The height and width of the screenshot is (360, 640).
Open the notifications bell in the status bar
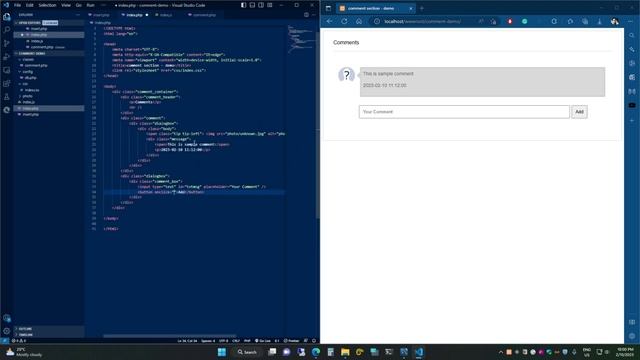pyautogui.click(x=313, y=340)
